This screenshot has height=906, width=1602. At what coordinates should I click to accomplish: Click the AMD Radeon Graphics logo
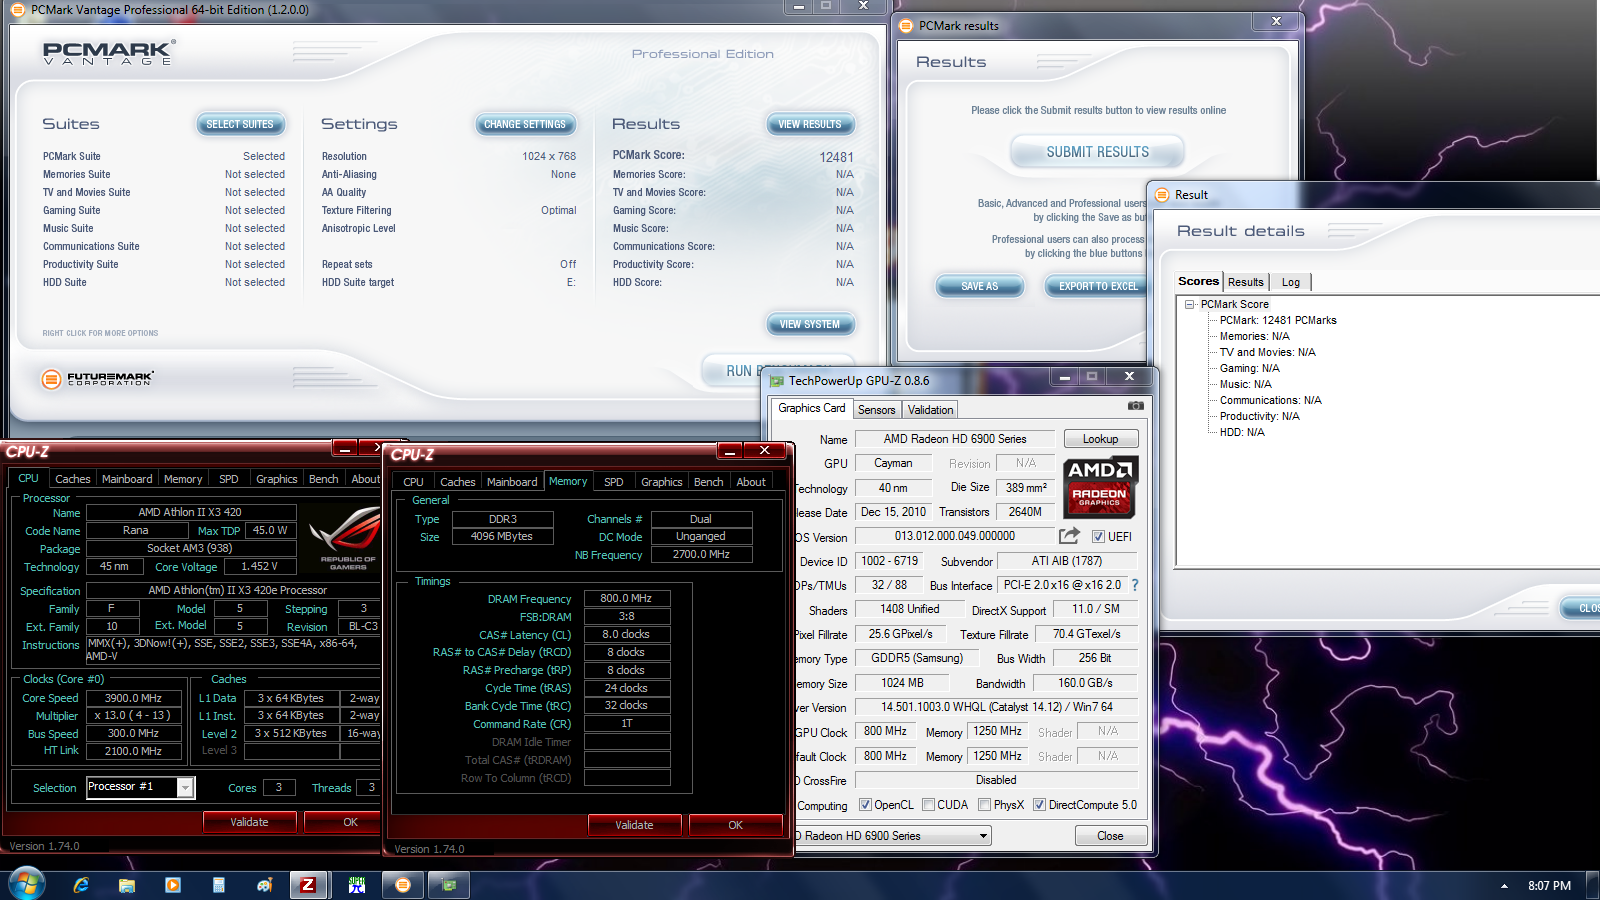pos(1100,486)
